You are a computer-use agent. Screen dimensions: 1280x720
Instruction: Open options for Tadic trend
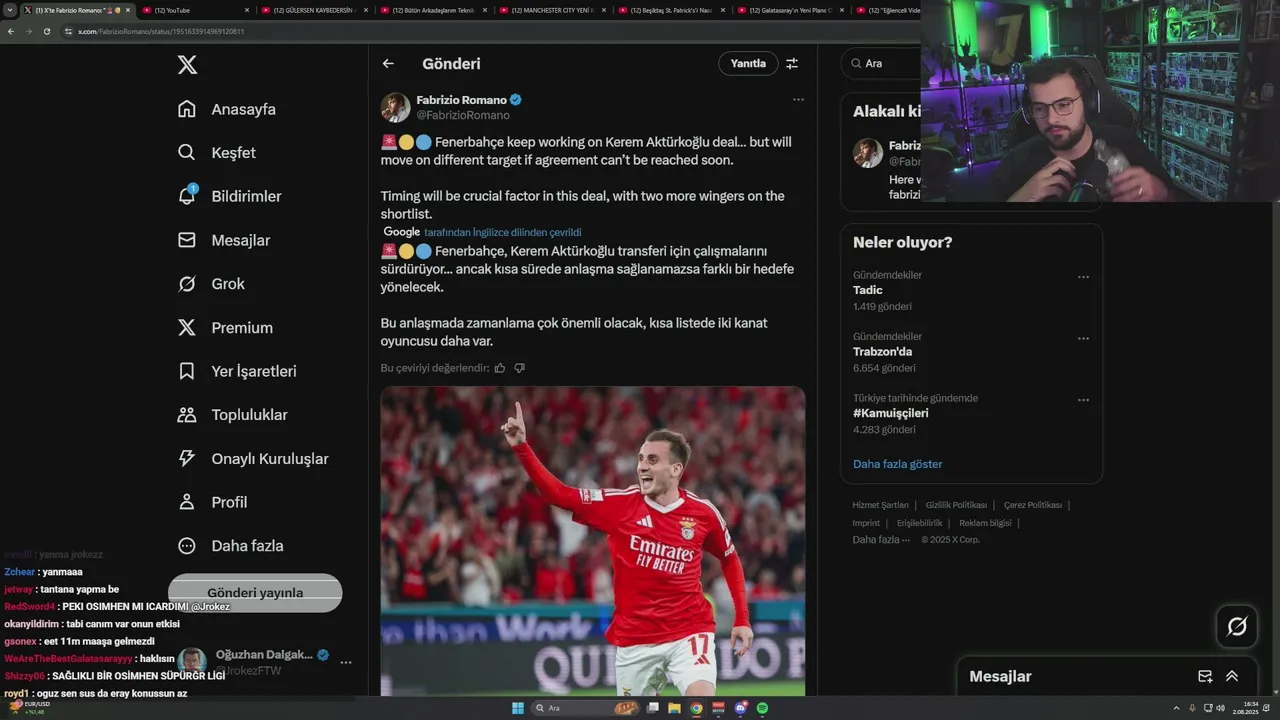point(1083,277)
